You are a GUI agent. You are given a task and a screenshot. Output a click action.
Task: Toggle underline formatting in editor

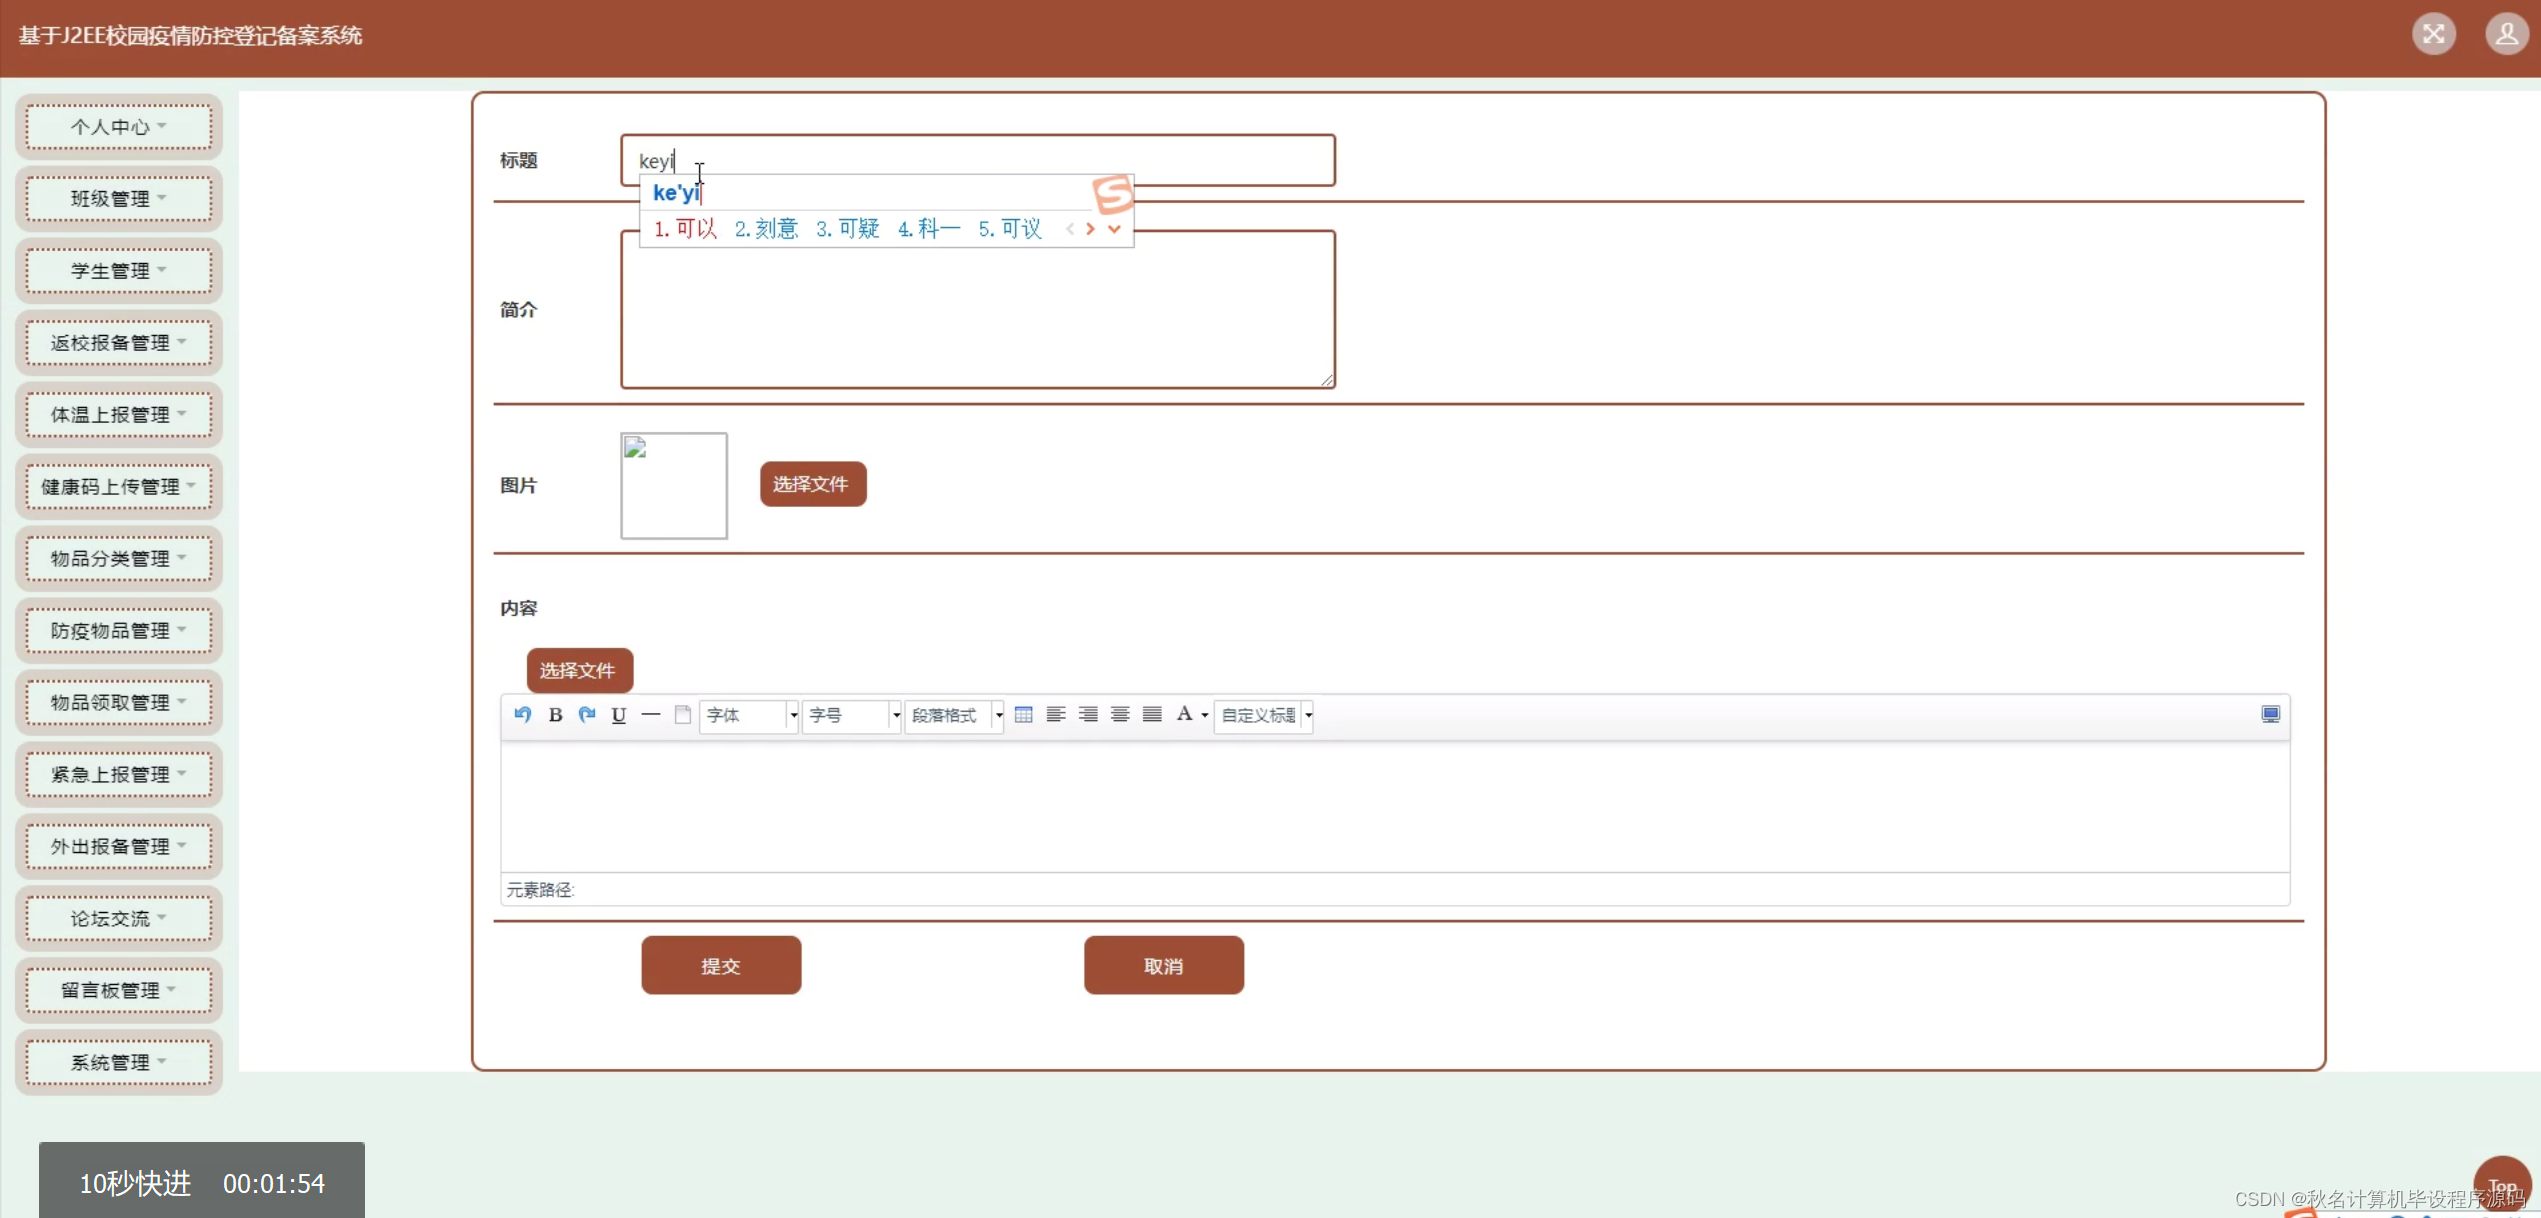(619, 714)
